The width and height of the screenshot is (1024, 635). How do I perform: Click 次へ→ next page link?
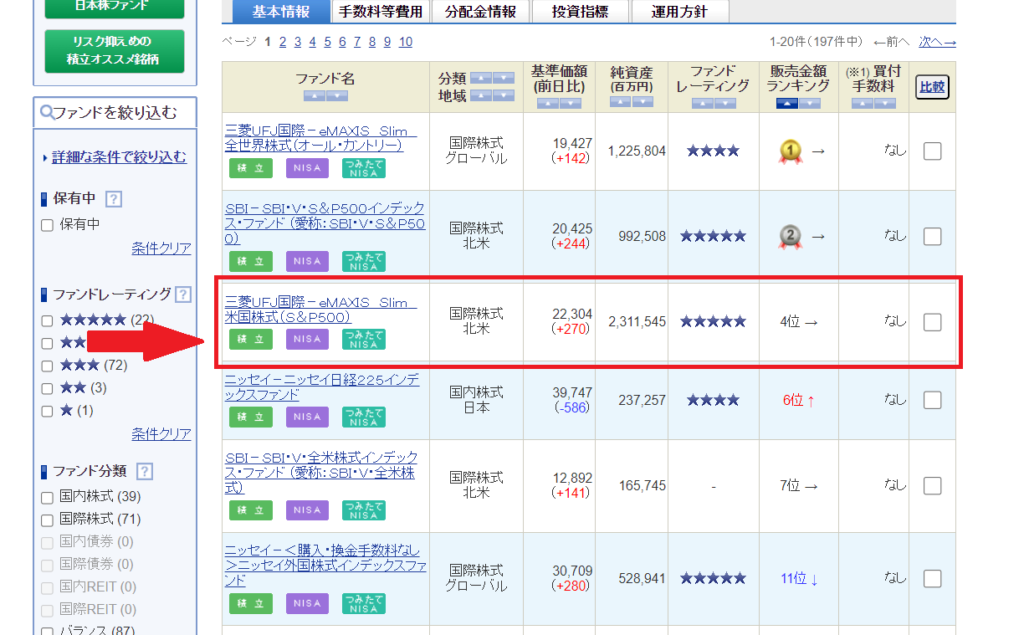(x=937, y=42)
